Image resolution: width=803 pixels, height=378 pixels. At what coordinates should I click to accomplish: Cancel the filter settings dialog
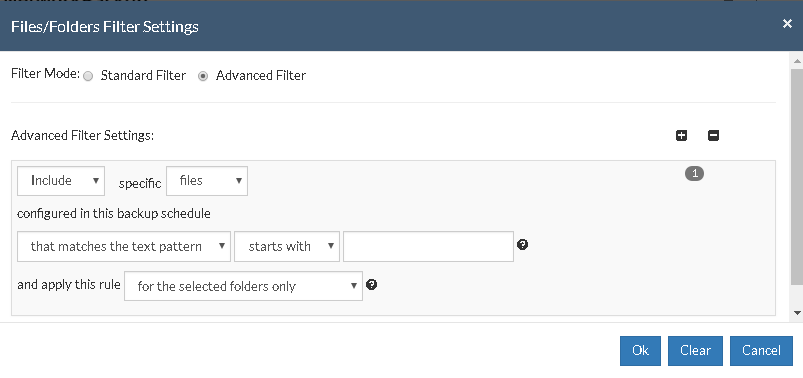pyautogui.click(x=761, y=351)
